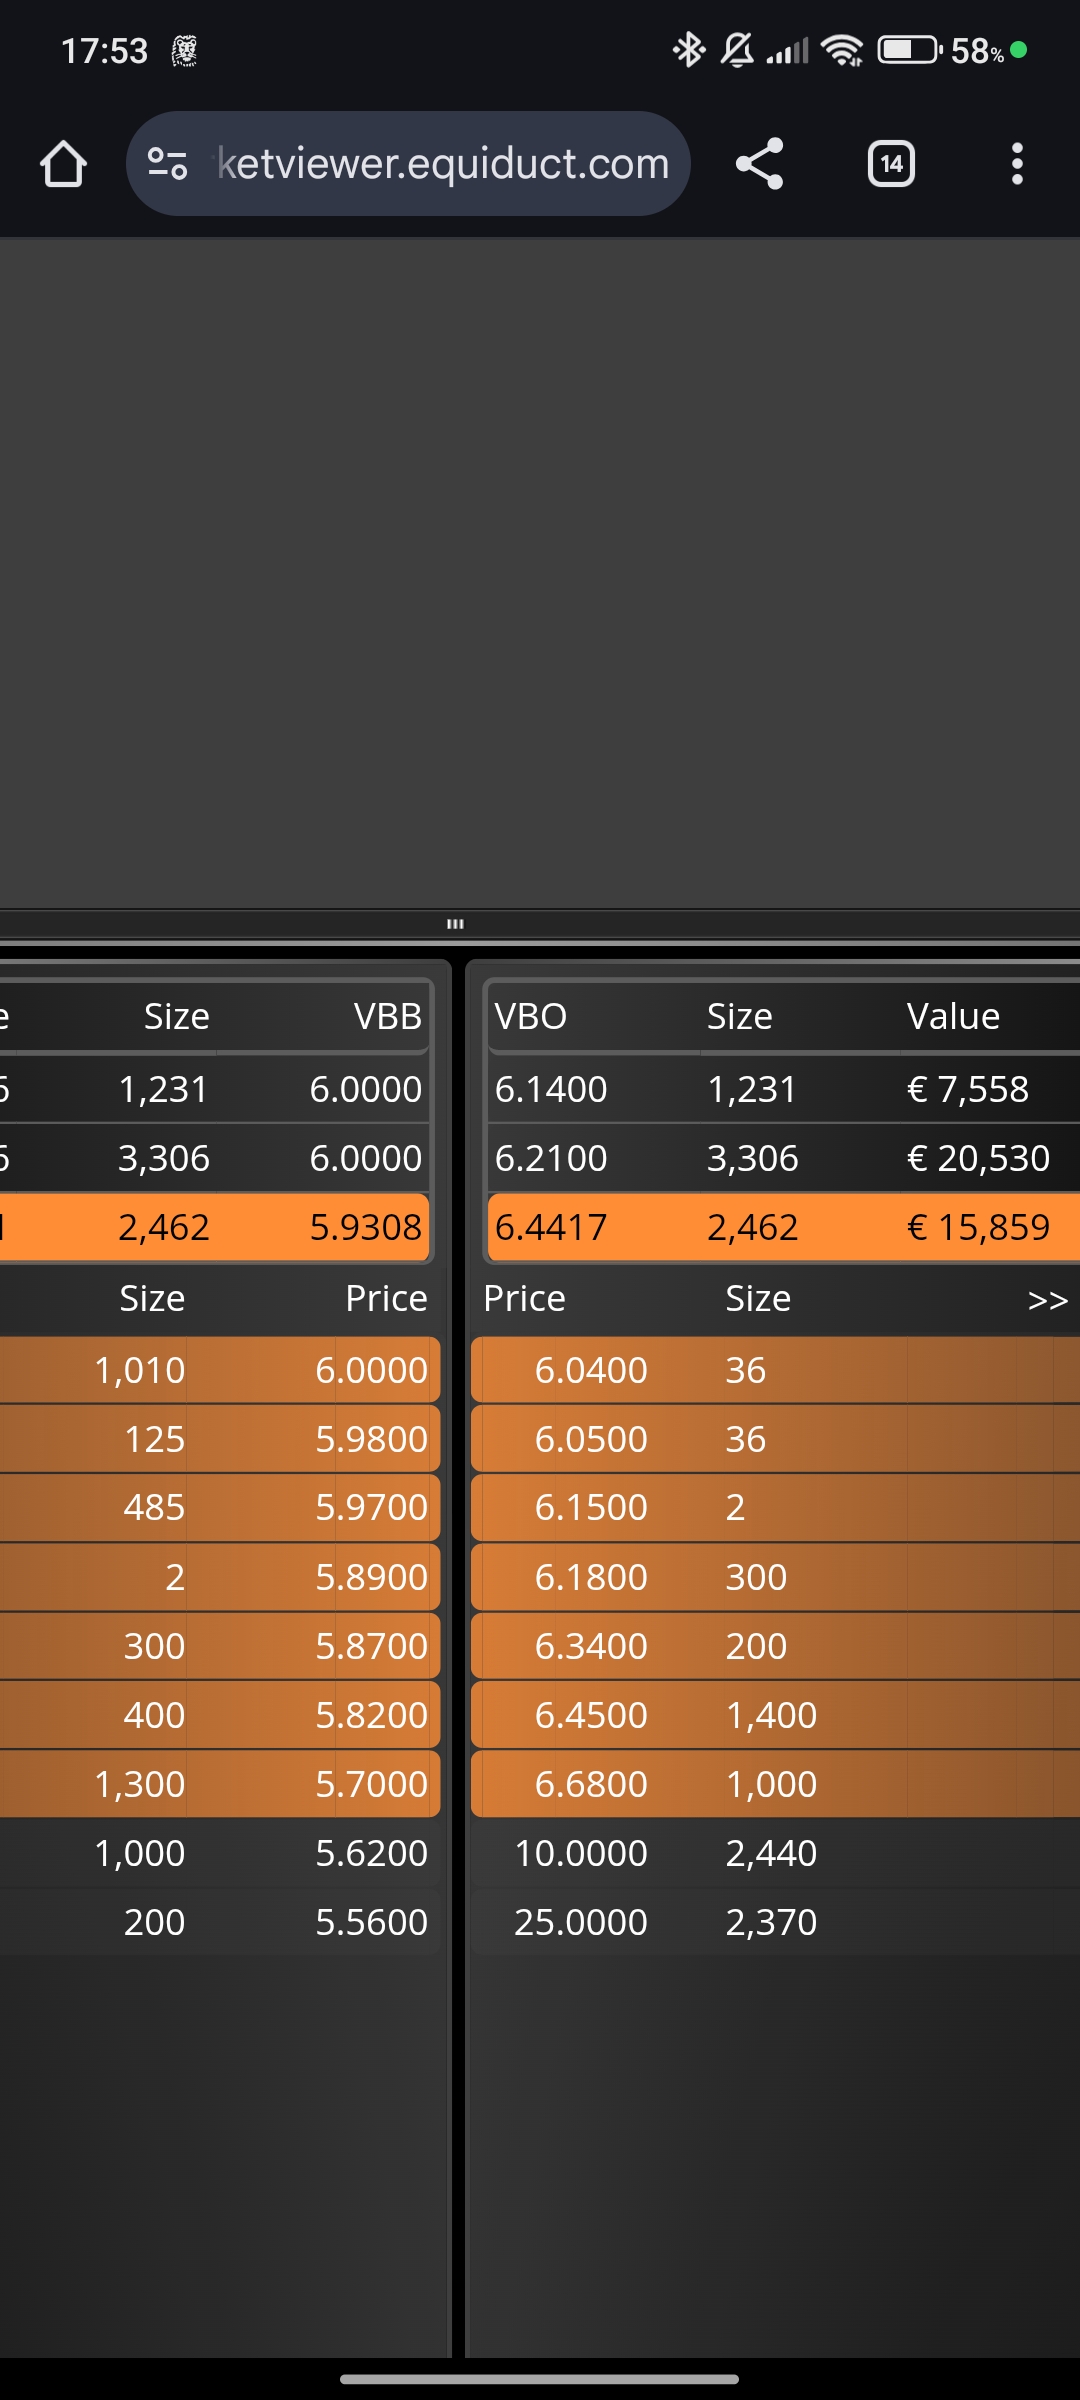Expand more columns with the >> arrow
This screenshot has width=1080, height=2400.
(x=1047, y=1300)
